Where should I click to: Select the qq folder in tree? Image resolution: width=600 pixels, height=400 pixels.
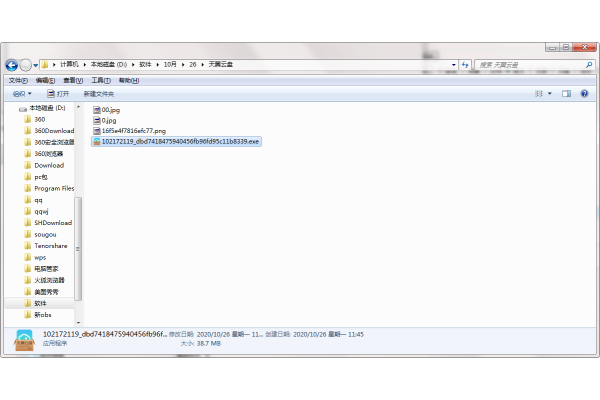33,200
